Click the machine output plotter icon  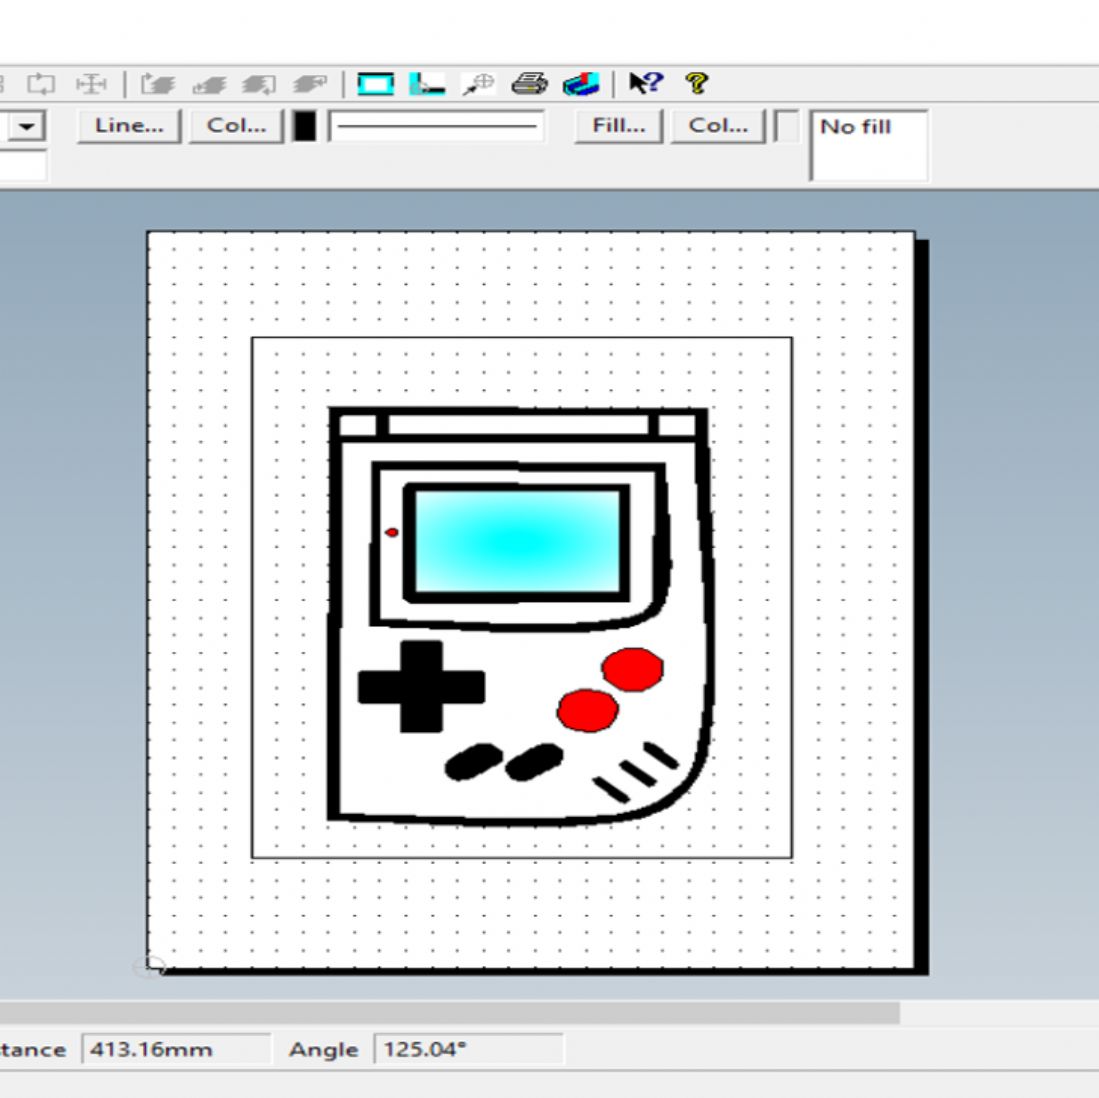pos(581,84)
